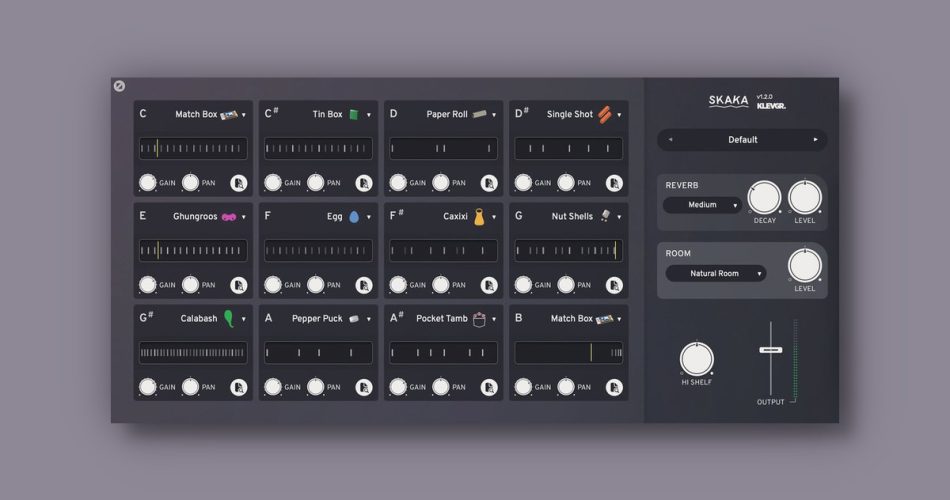
Task: Go to the next preset with the right arrow
Action: point(816,140)
